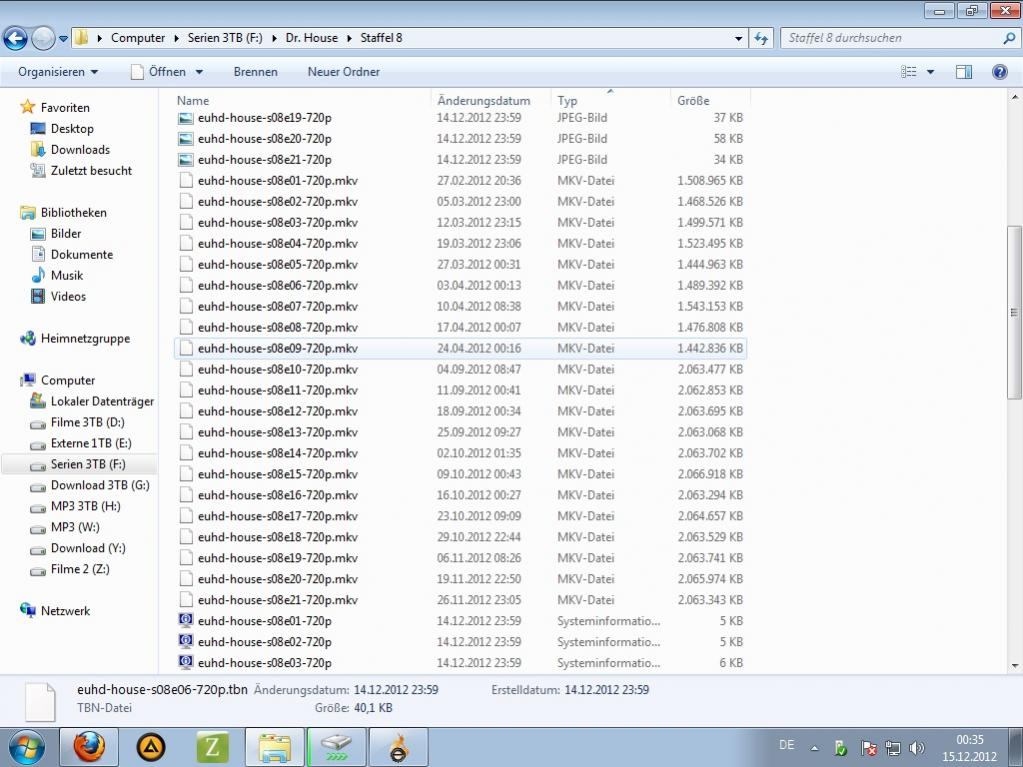Sort by Änderungsdatum column header
The width and height of the screenshot is (1023, 767).
[x=483, y=100]
